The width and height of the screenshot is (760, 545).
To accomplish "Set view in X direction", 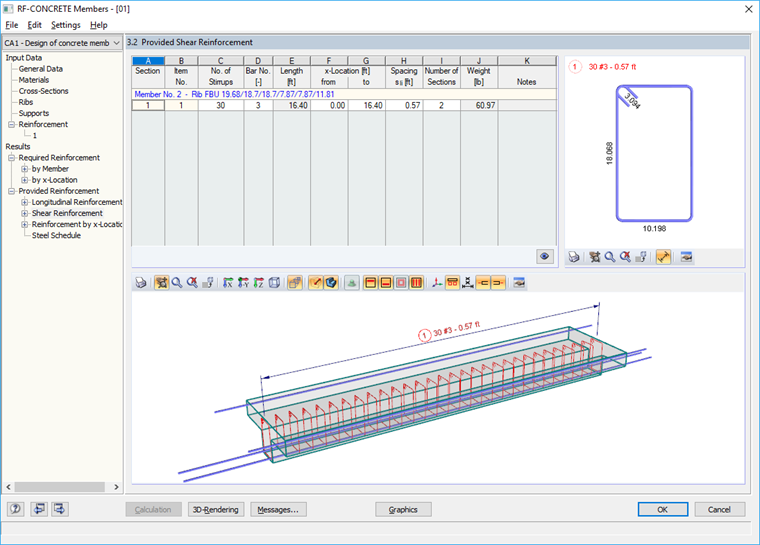I will [228, 283].
